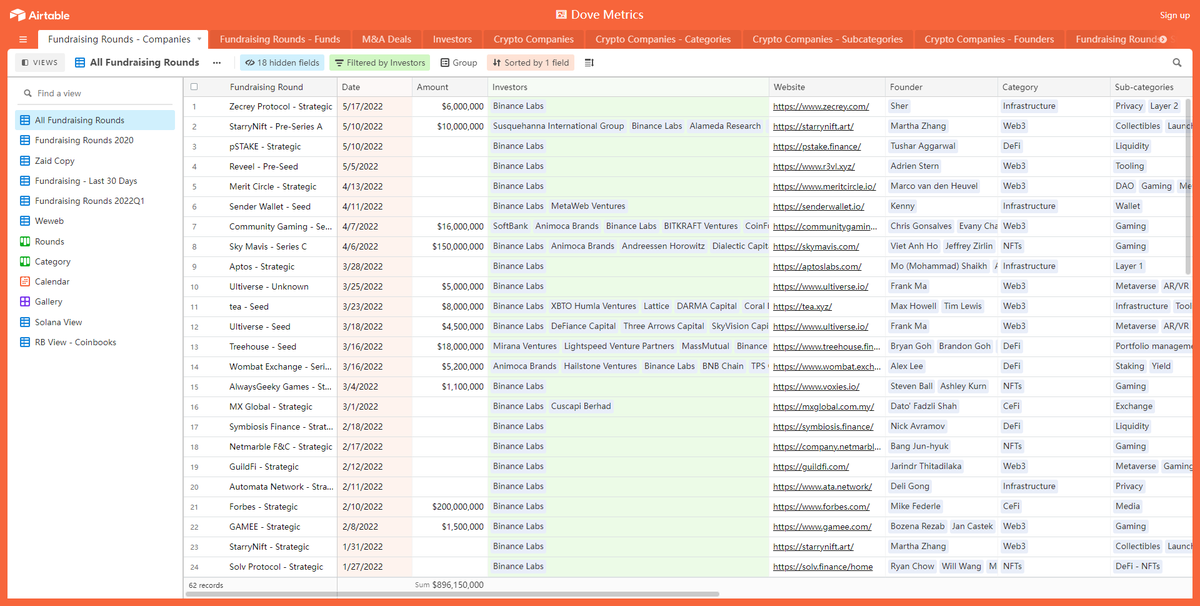Click $150,000,000 amount cell

pos(450,246)
